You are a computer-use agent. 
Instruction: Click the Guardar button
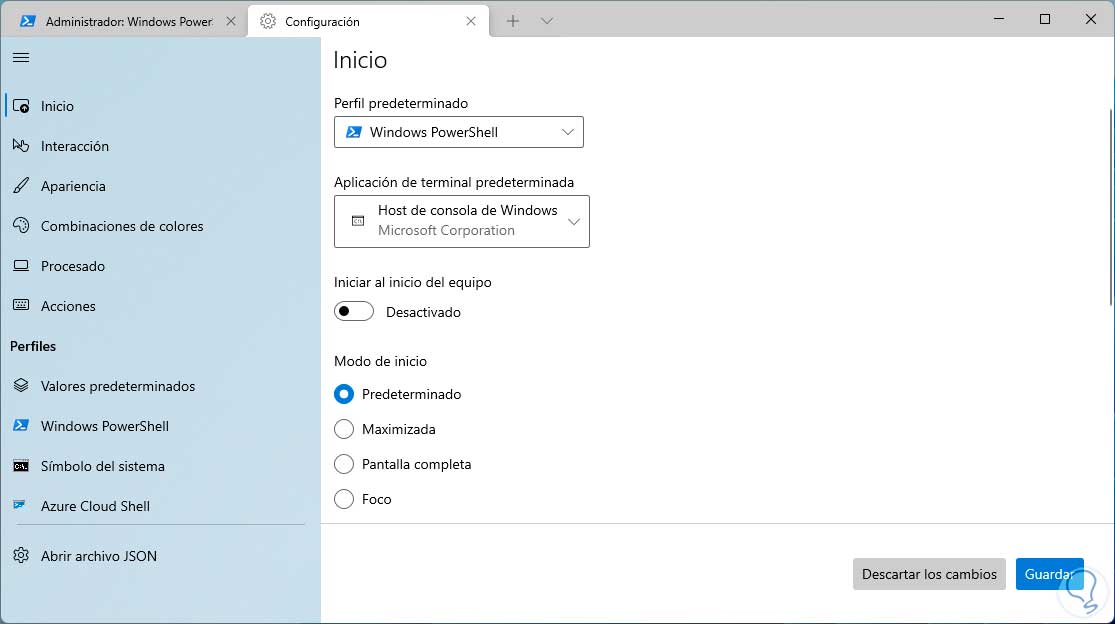click(x=1050, y=574)
